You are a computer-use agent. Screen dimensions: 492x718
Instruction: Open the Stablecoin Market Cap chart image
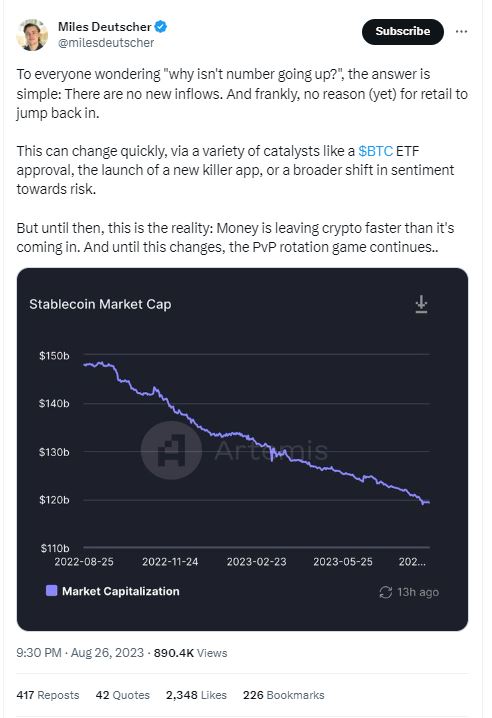(x=242, y=449)
